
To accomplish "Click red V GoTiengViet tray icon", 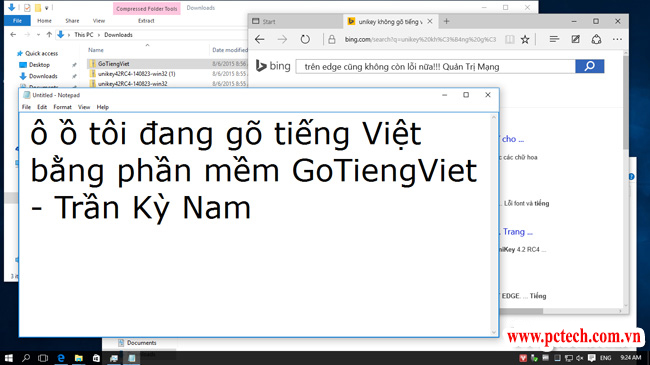I will 523,358.
